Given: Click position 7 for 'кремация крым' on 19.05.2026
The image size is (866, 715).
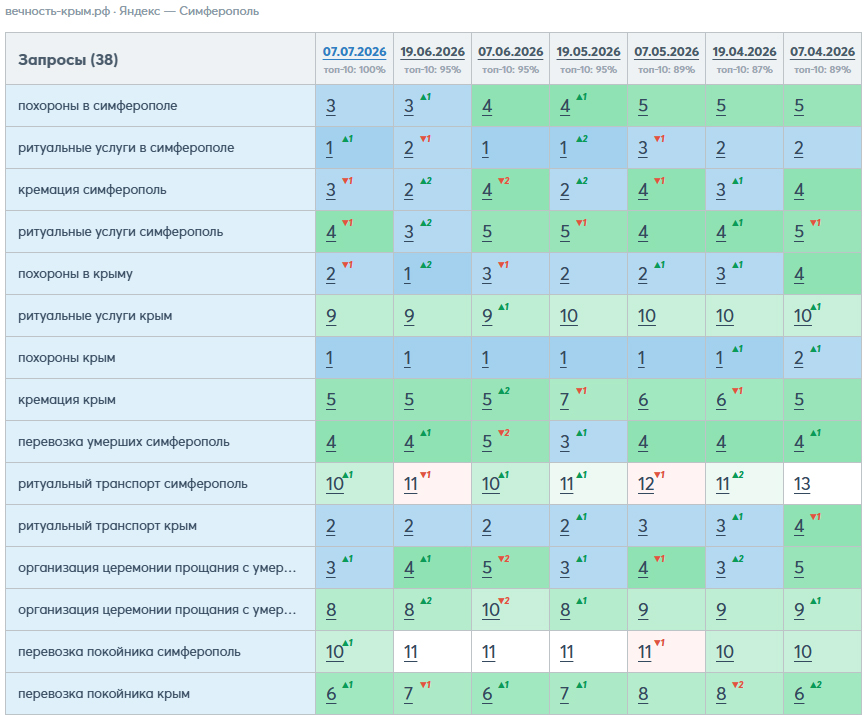Looking at the screenshot, I should coord(564,400).
